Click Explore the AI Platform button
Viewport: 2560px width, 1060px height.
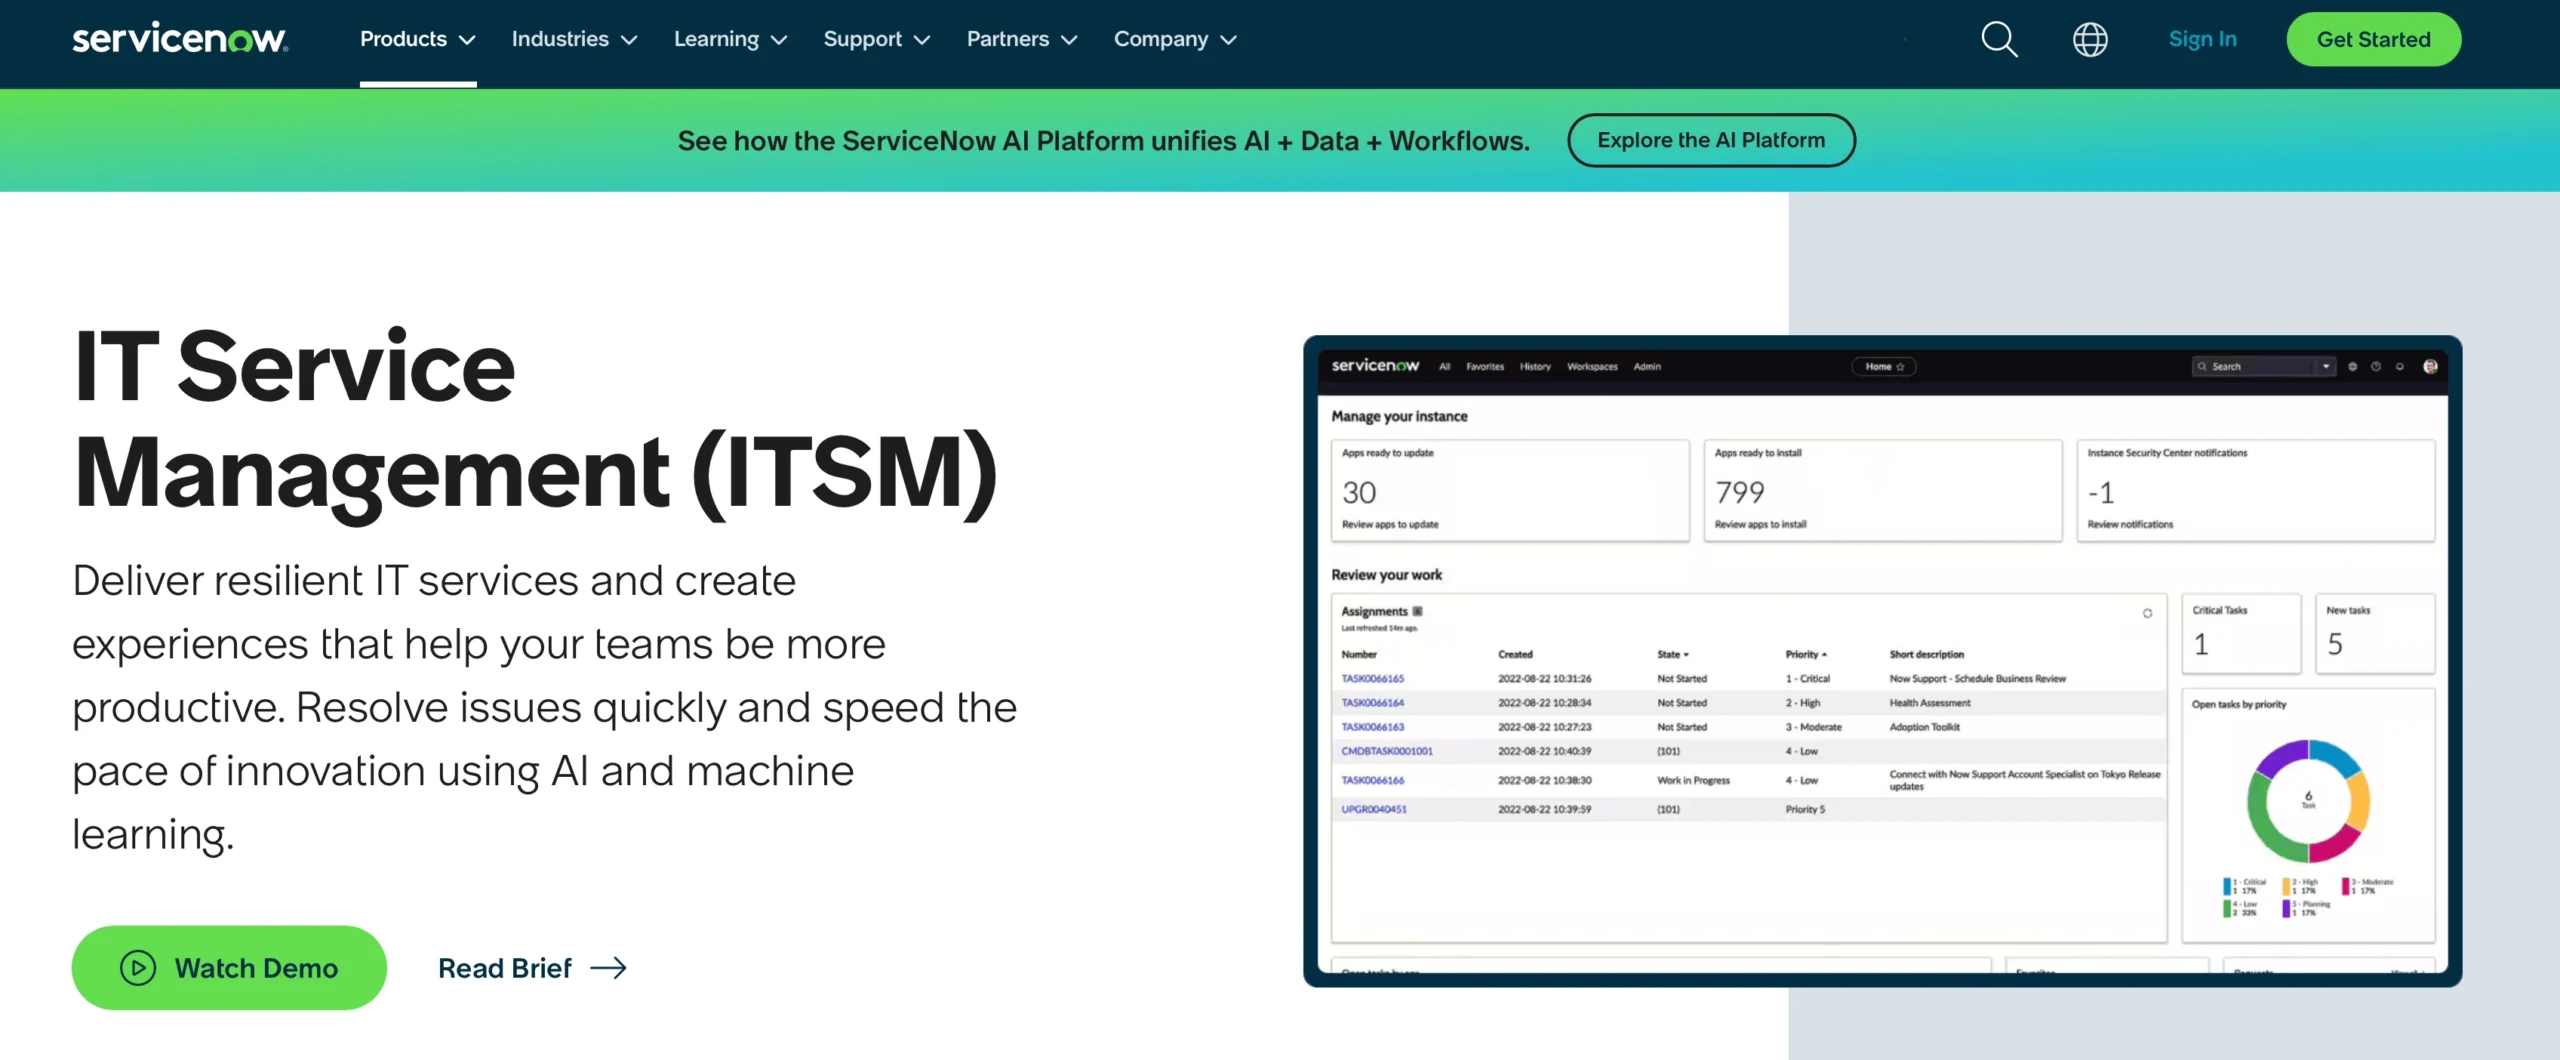1711,140
